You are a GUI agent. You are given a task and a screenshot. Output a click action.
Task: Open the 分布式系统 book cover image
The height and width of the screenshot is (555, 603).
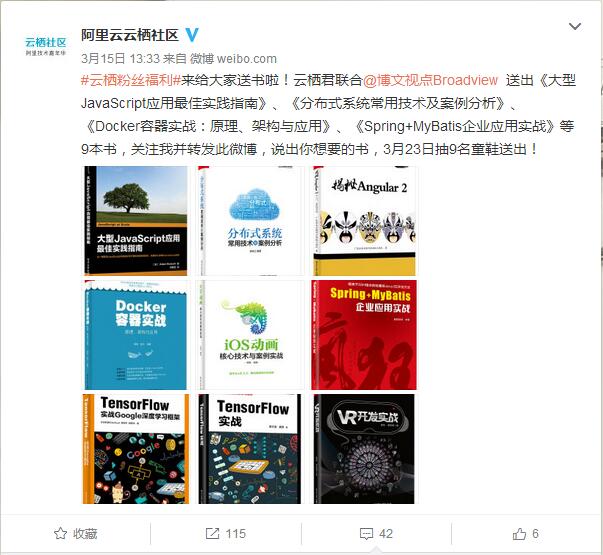(x=250, y=221)
